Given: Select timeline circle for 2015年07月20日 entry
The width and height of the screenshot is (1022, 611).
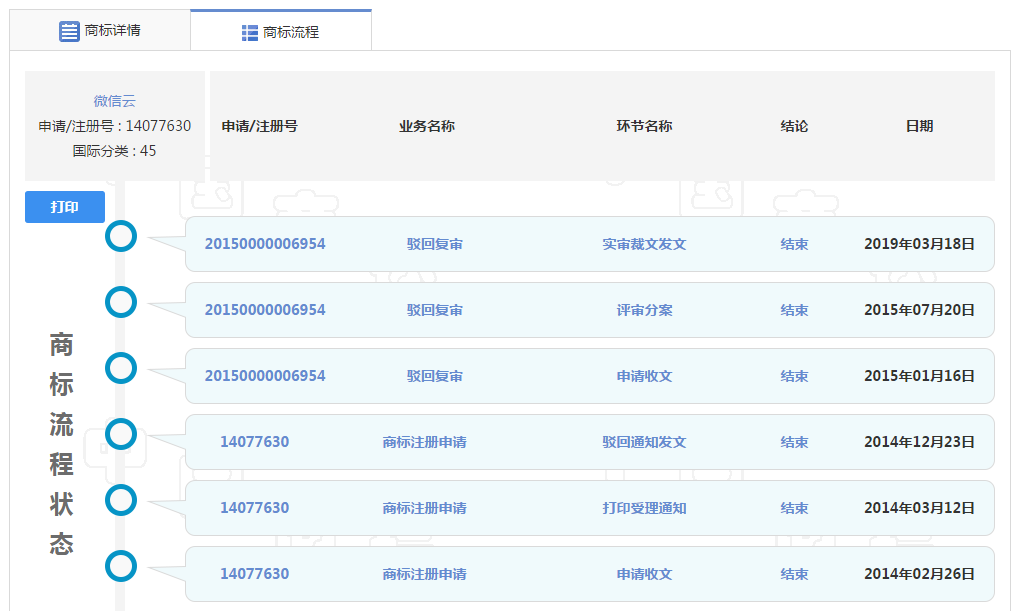Looking at the screenshot, I should (x=121, y=302).
